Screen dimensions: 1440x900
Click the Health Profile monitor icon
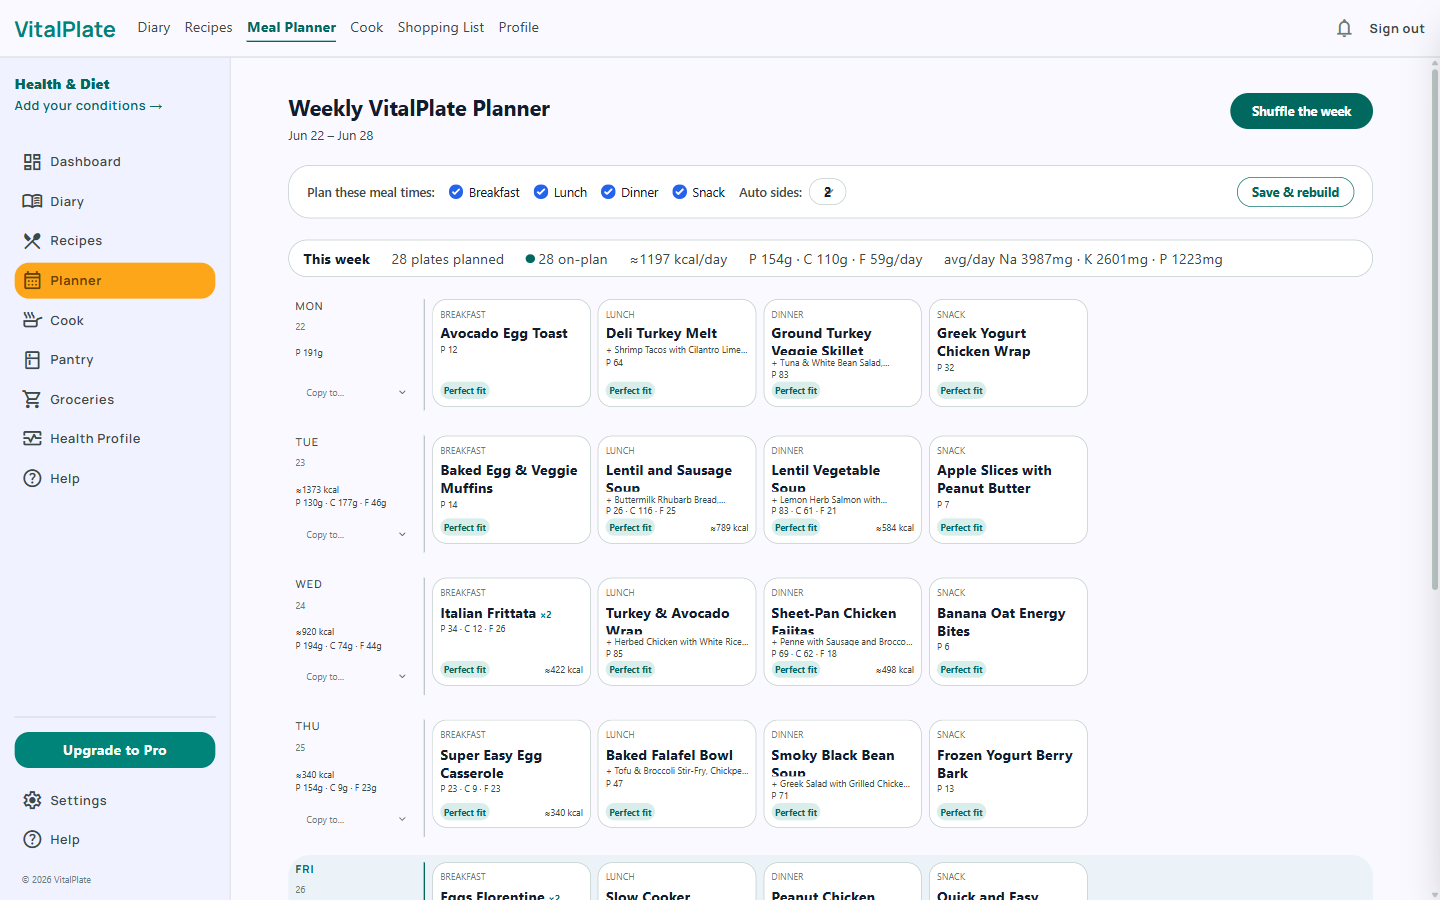point(32,438)
